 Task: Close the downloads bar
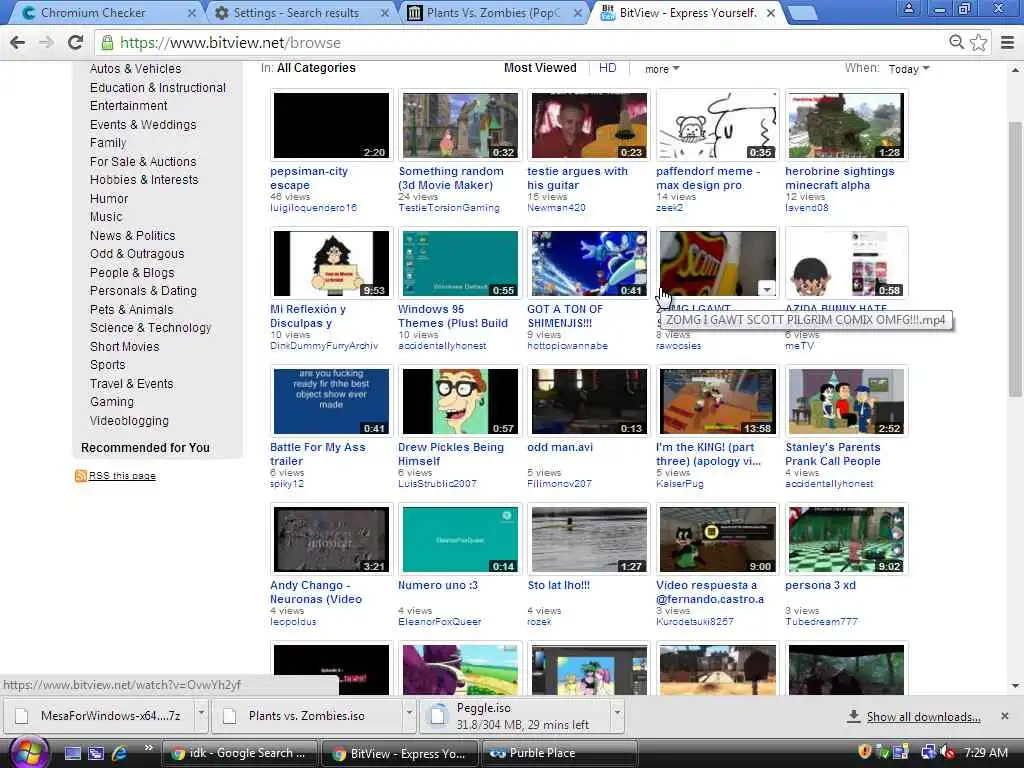point(1004,716)
